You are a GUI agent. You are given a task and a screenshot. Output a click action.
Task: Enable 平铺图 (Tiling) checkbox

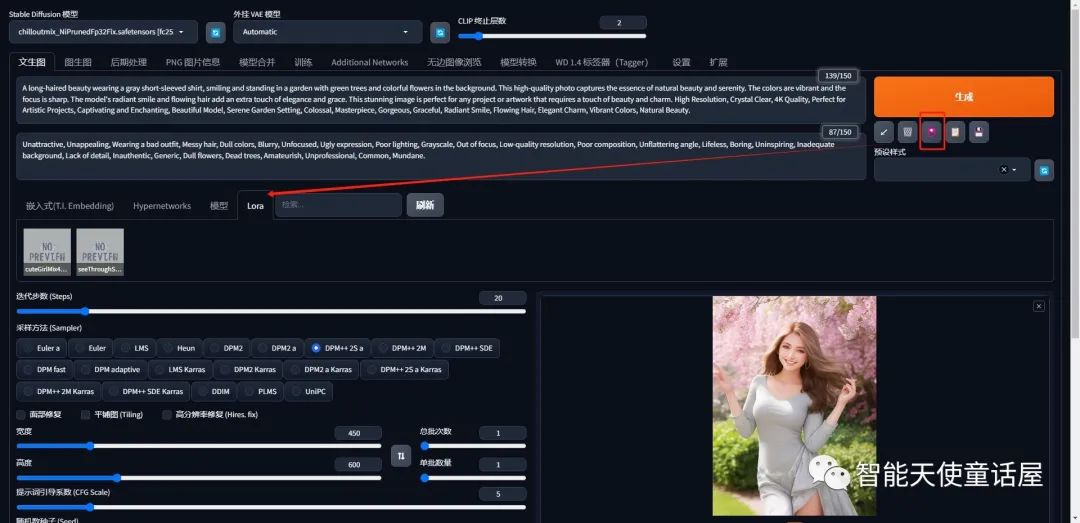(x=85, y=415)
